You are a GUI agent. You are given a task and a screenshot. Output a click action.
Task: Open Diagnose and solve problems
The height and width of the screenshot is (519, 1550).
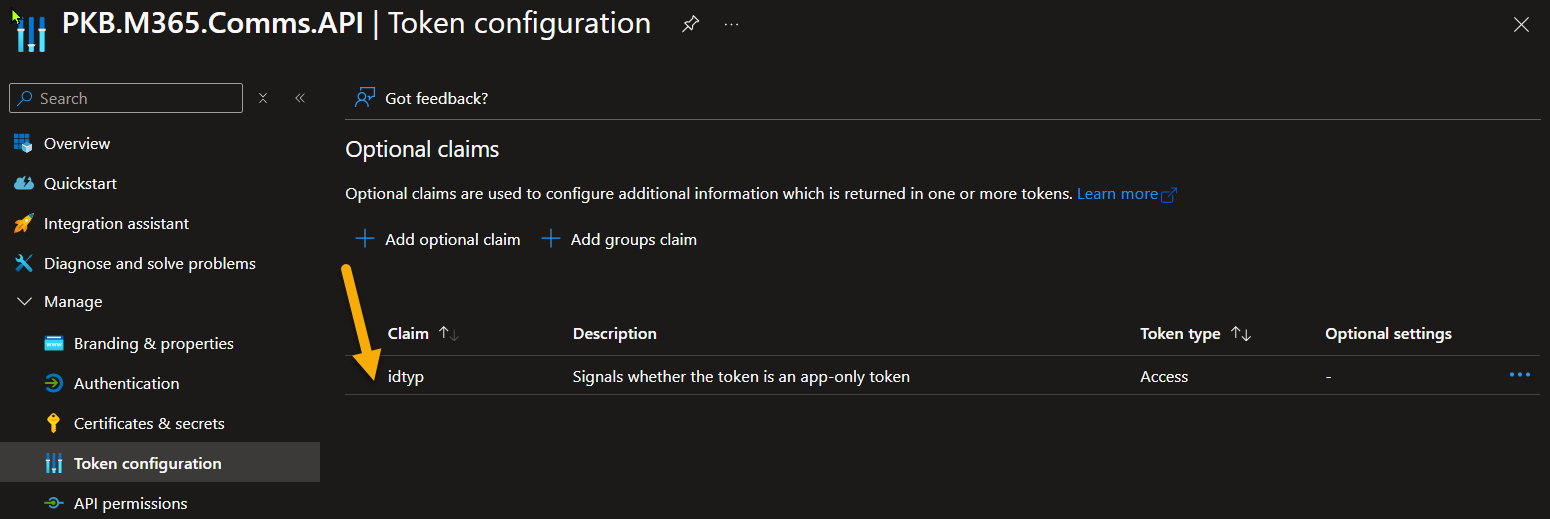coord(150,263)
